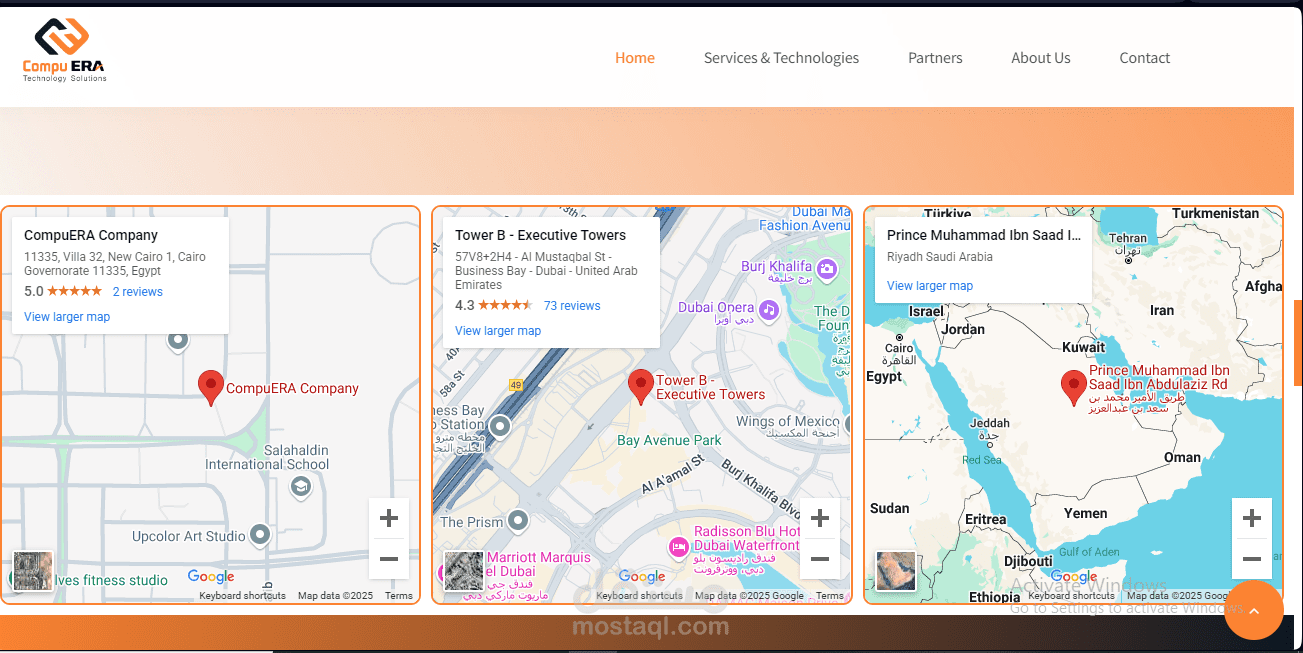This screenshot has height=653, width=1303.
Task: Switch Dubai map to satellite view thumbnail
Action: pyautogui.click(x=464, y=571)
